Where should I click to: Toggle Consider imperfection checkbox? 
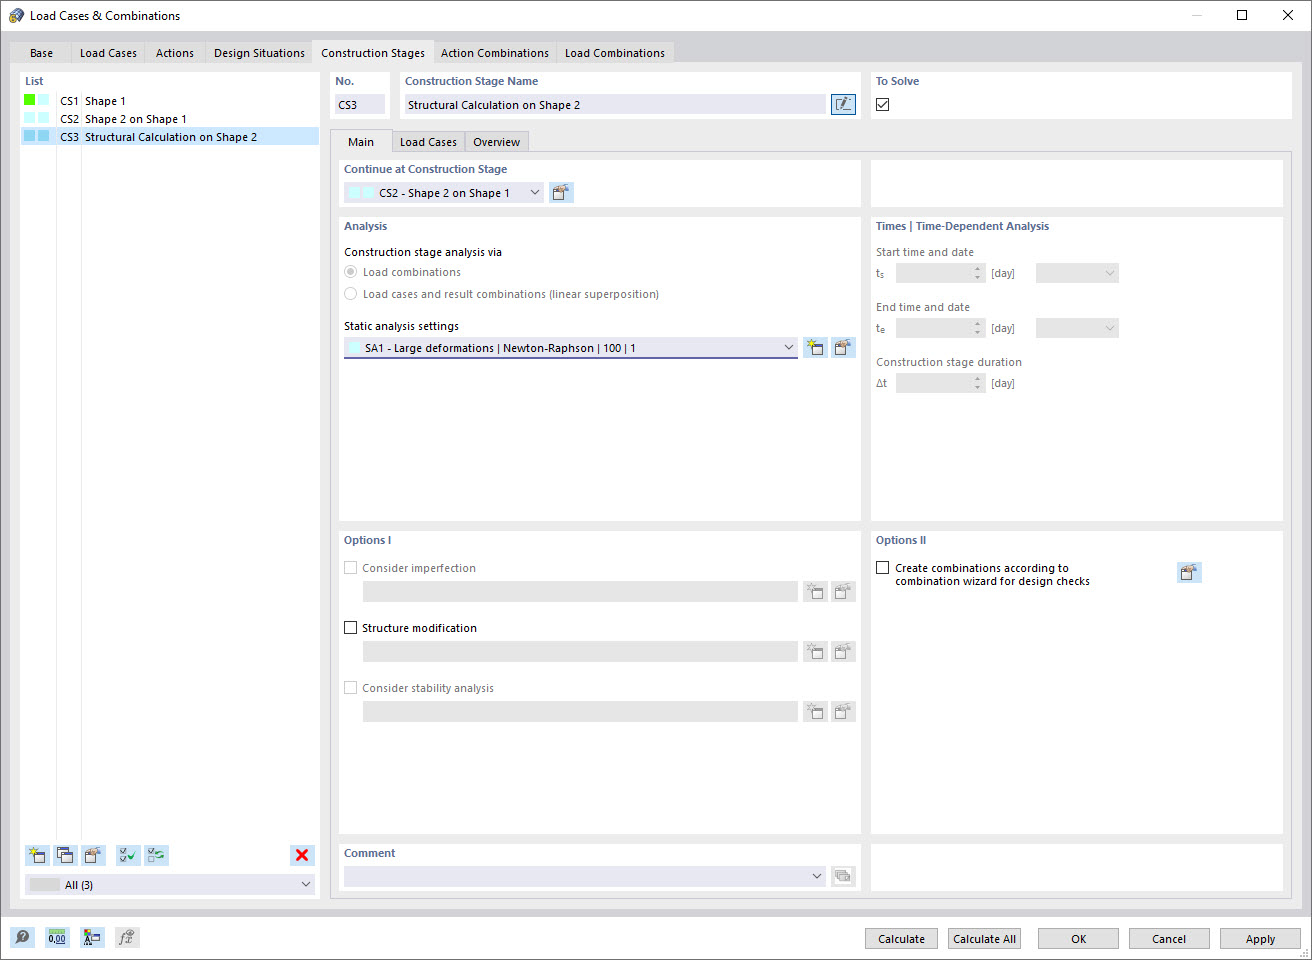(350, 568)
